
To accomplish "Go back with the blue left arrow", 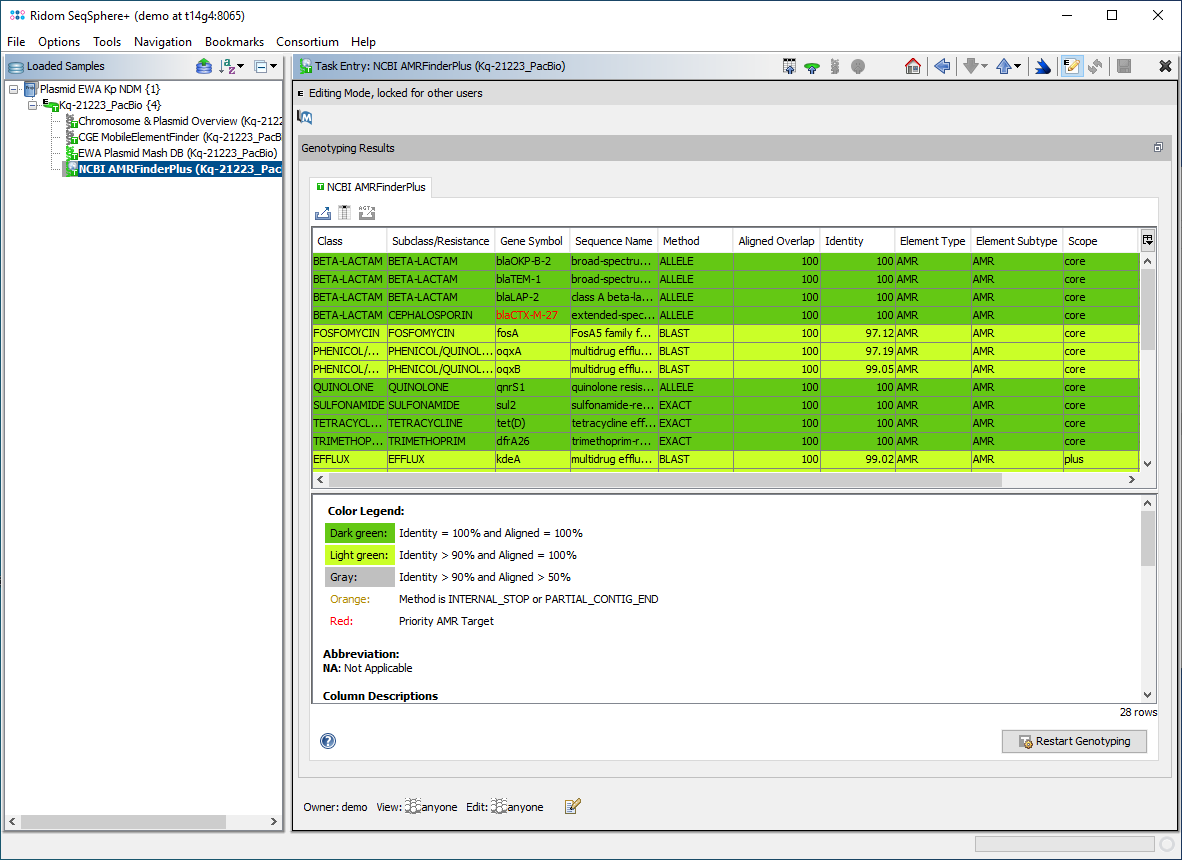I will (941, 66).
